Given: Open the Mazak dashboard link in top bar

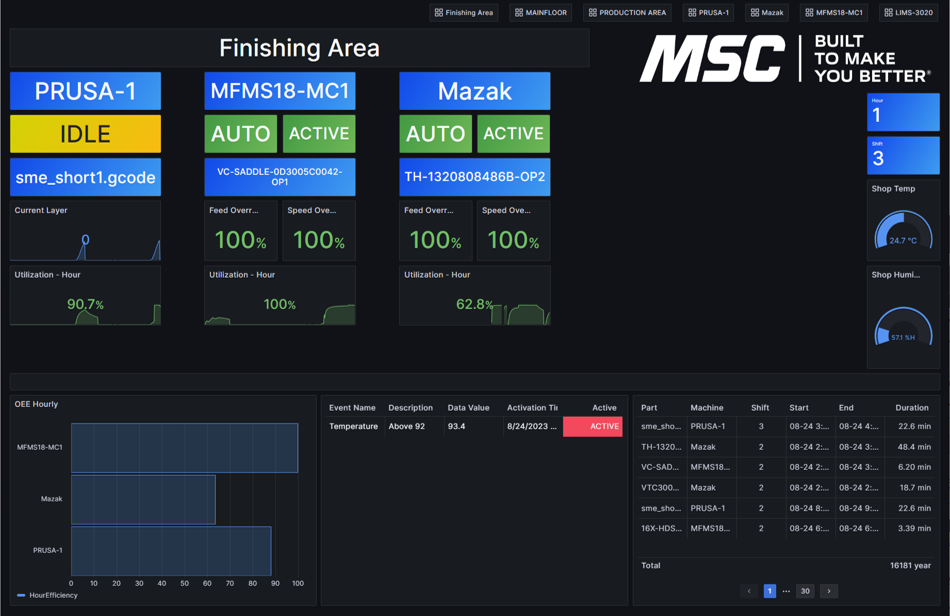Looking at the screenshot, I should click(x=766, y=13).
